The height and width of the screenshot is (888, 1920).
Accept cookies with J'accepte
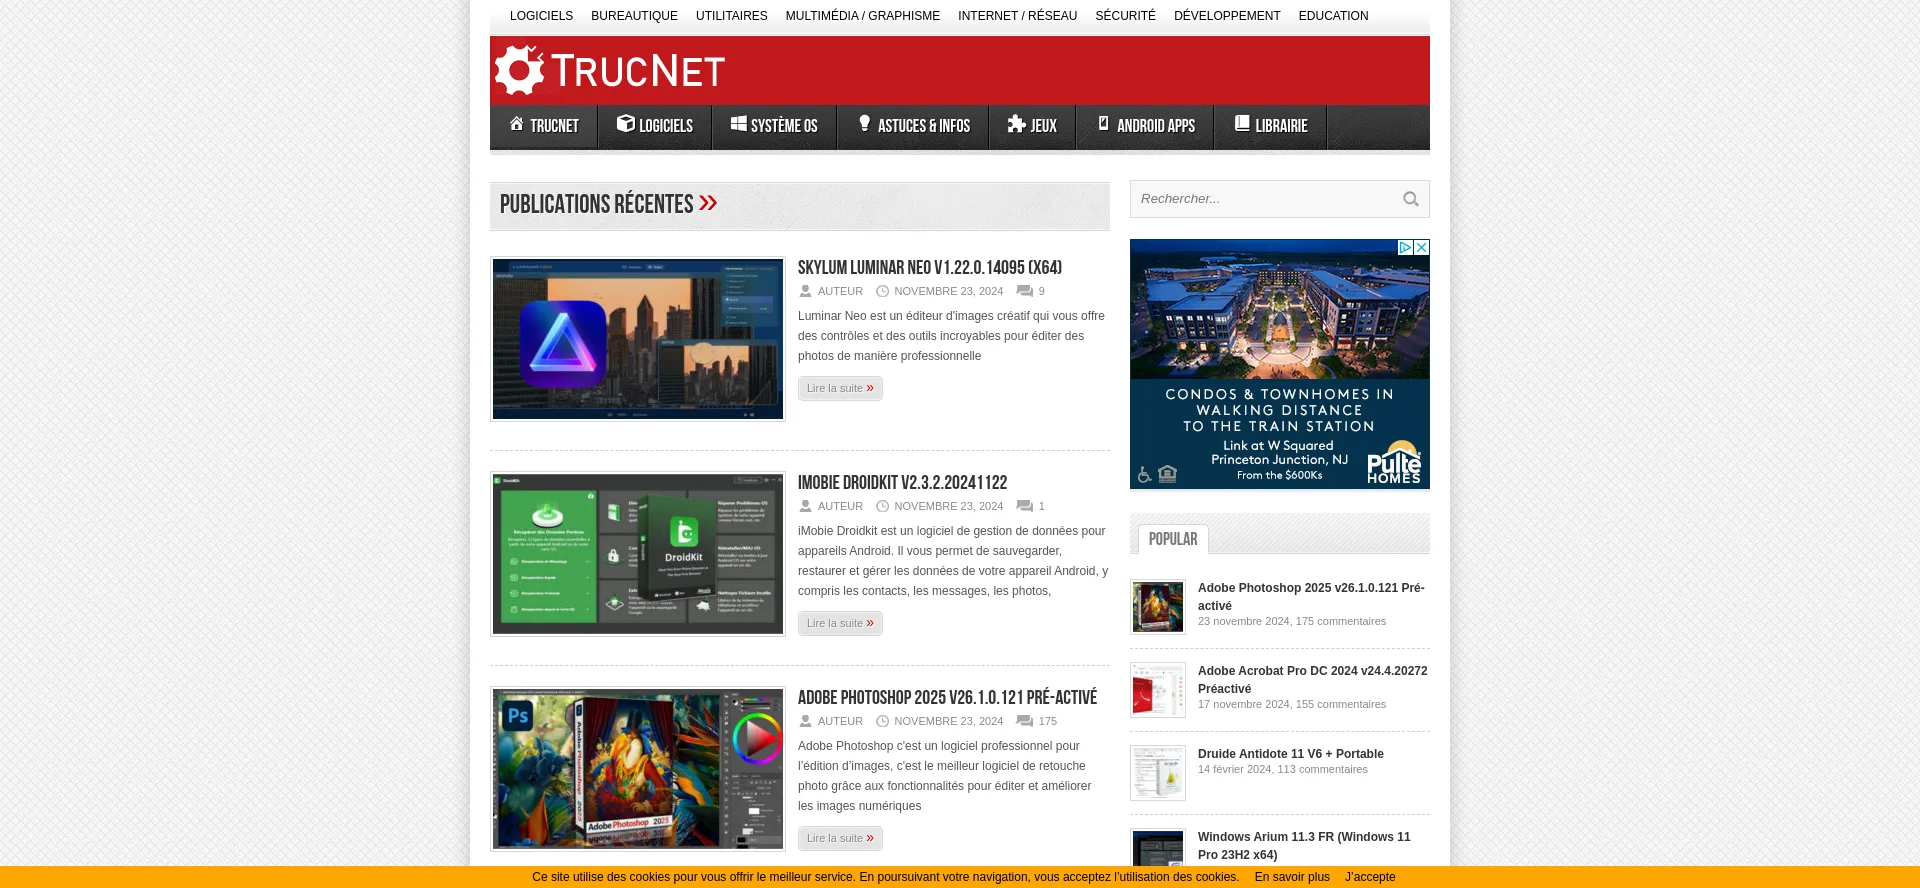pyautogui.click(x=1370, y=877)
